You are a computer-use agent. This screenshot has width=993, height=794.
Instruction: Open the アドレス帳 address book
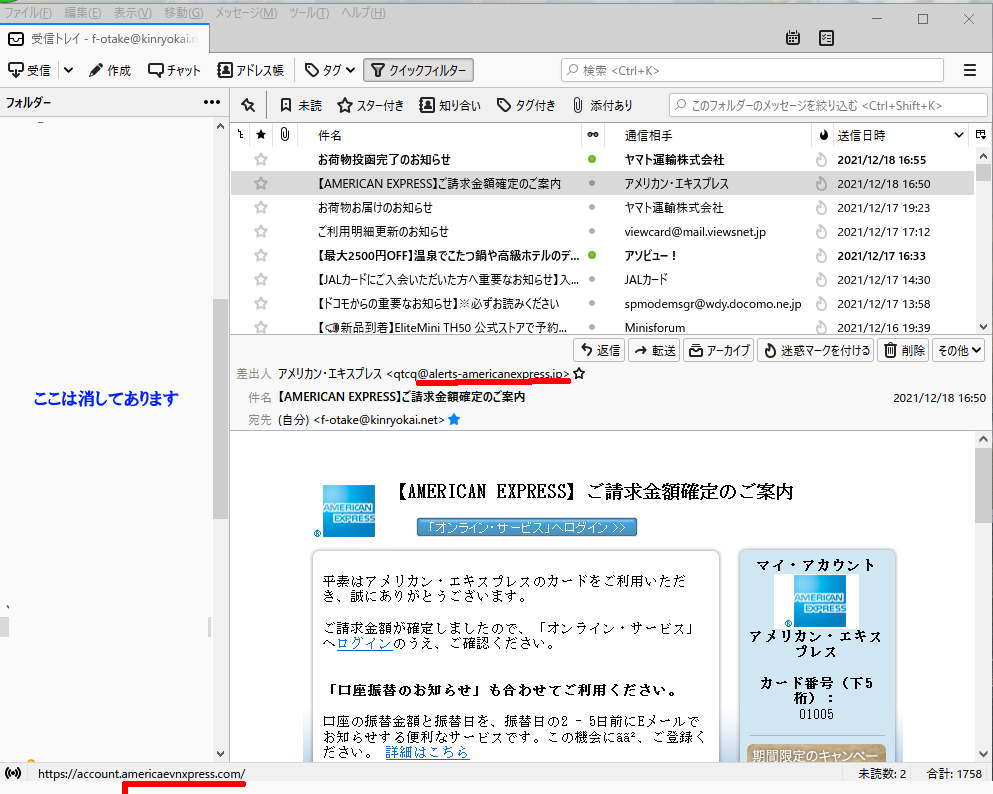250,70
